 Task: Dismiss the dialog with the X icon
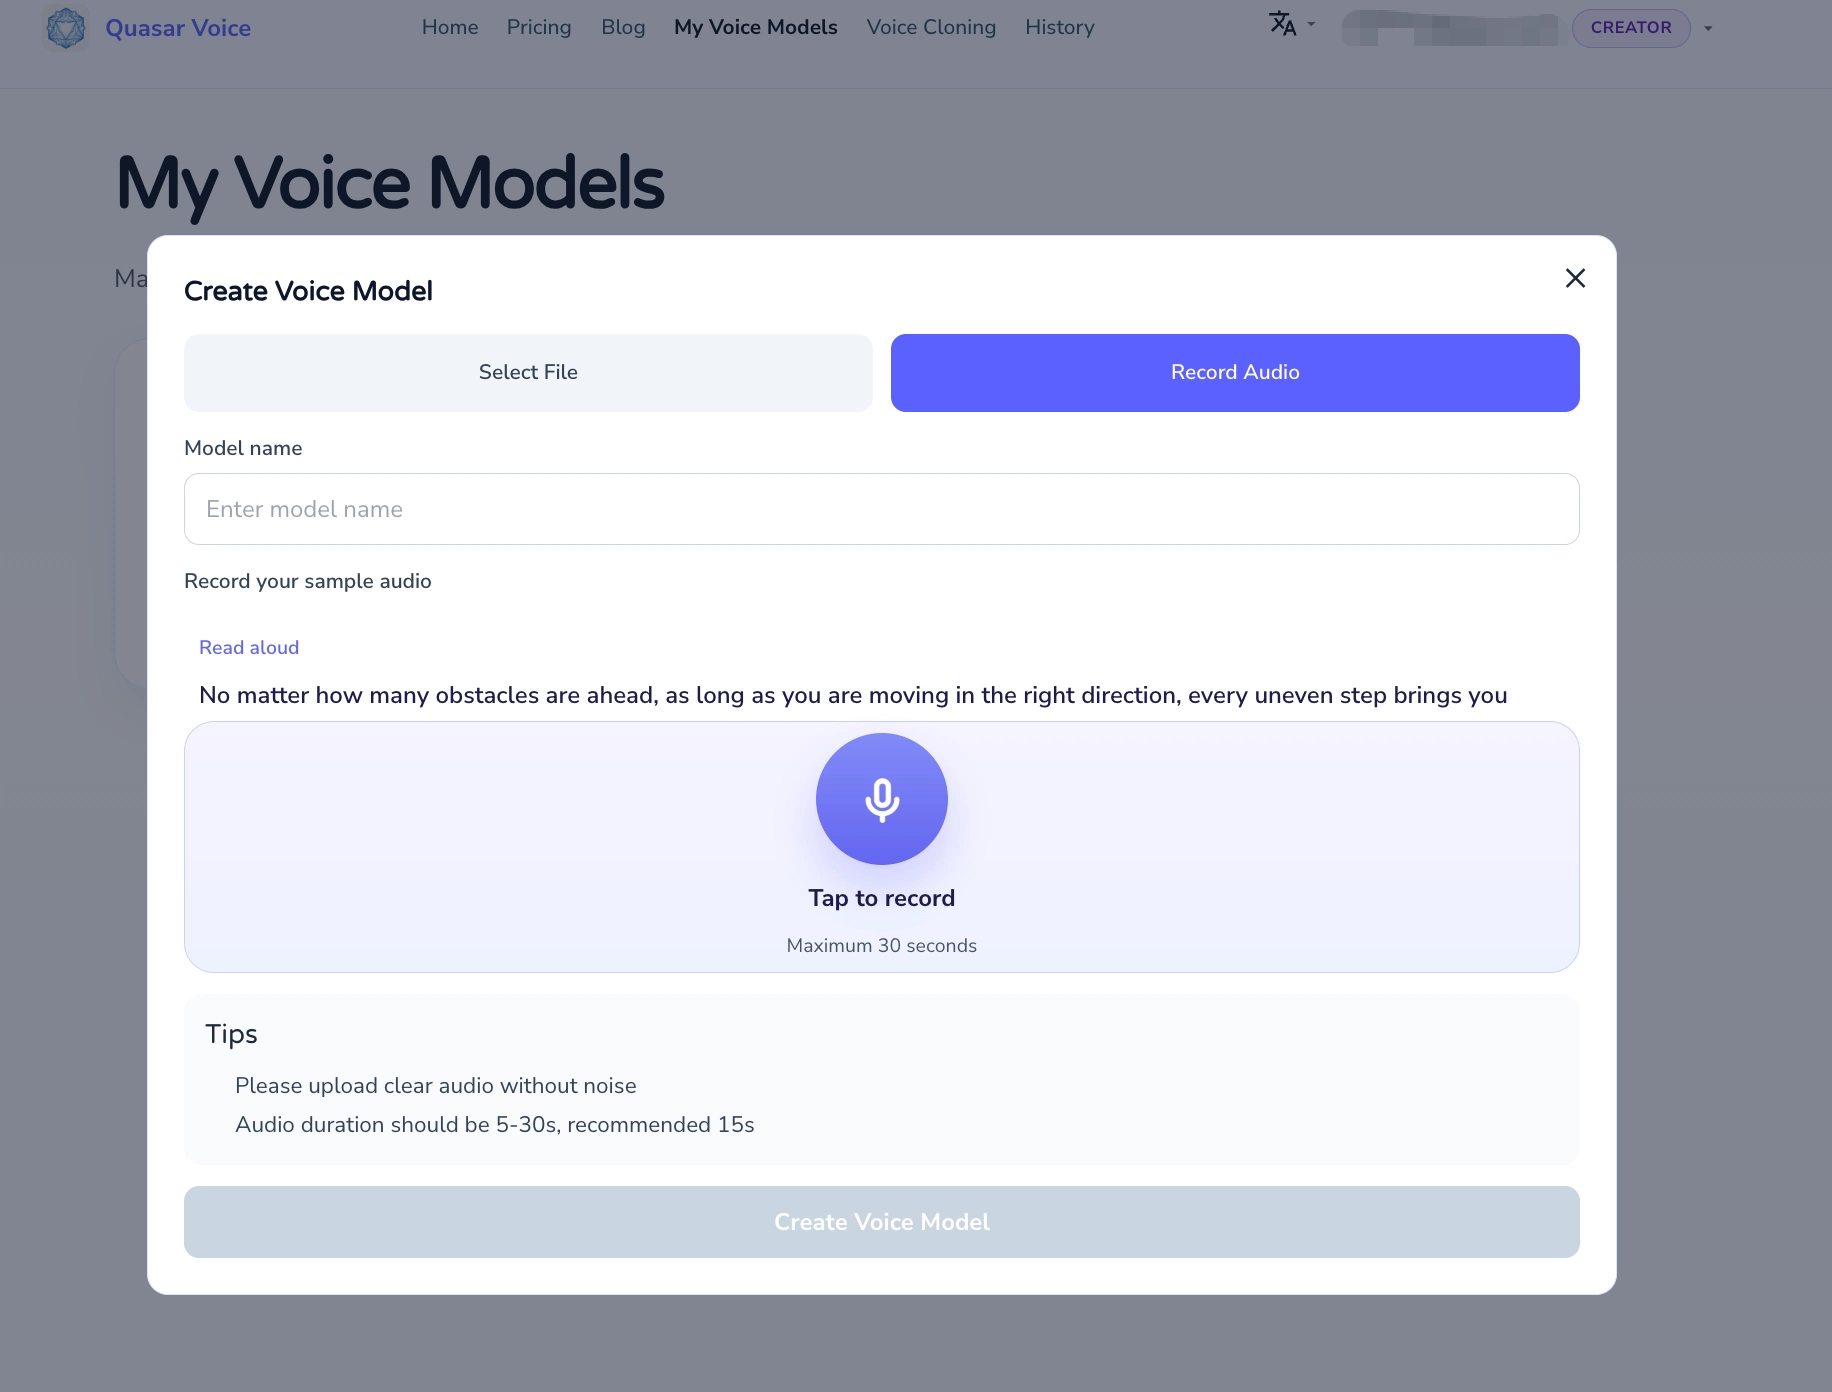[1575, 278]
